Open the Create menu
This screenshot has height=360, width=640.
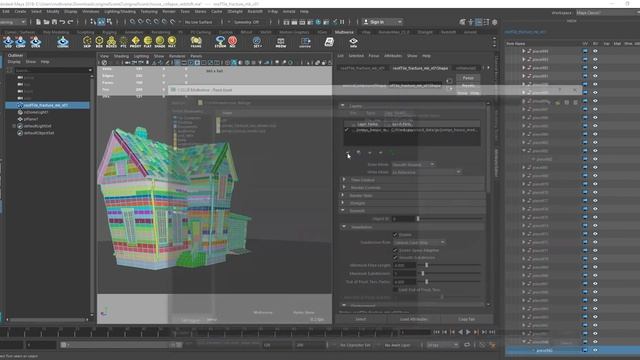(20, 11)
